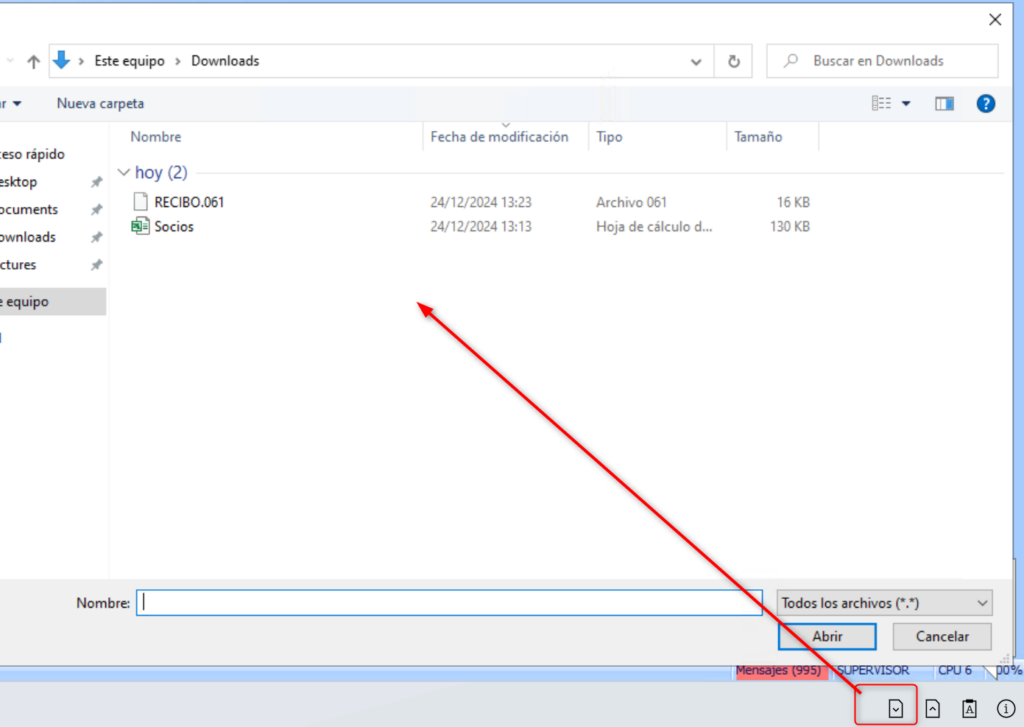Screen dimensions: 1024x727
Task: Click the Abrir button
Action: tap(827, 636)
